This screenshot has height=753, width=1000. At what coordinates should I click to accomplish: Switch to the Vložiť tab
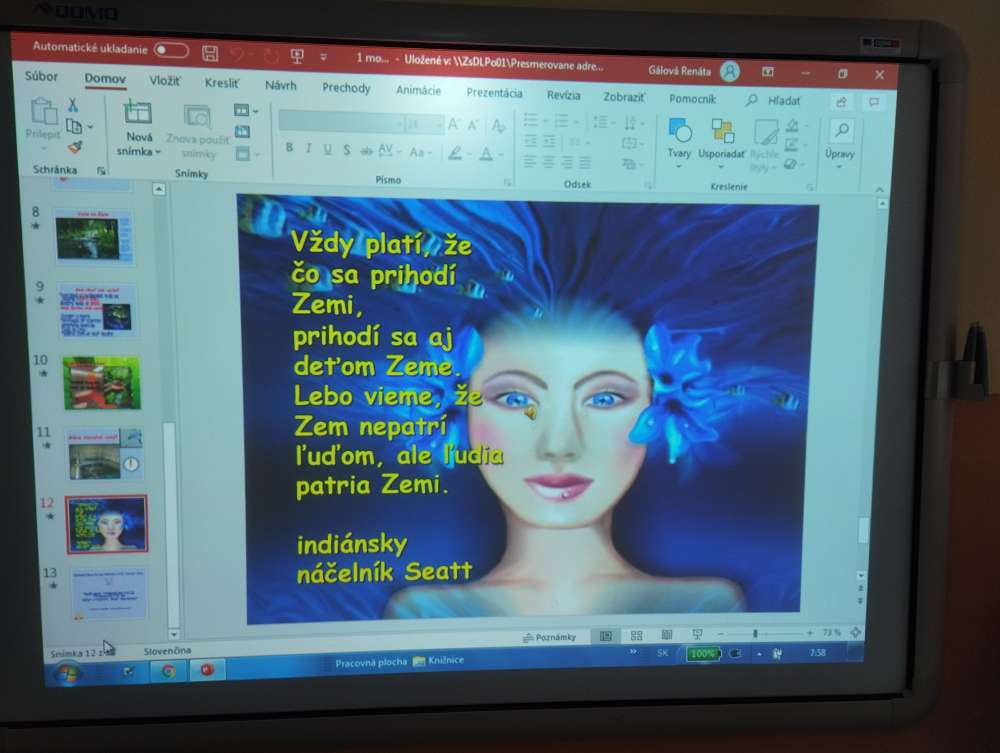pos(165,80)
